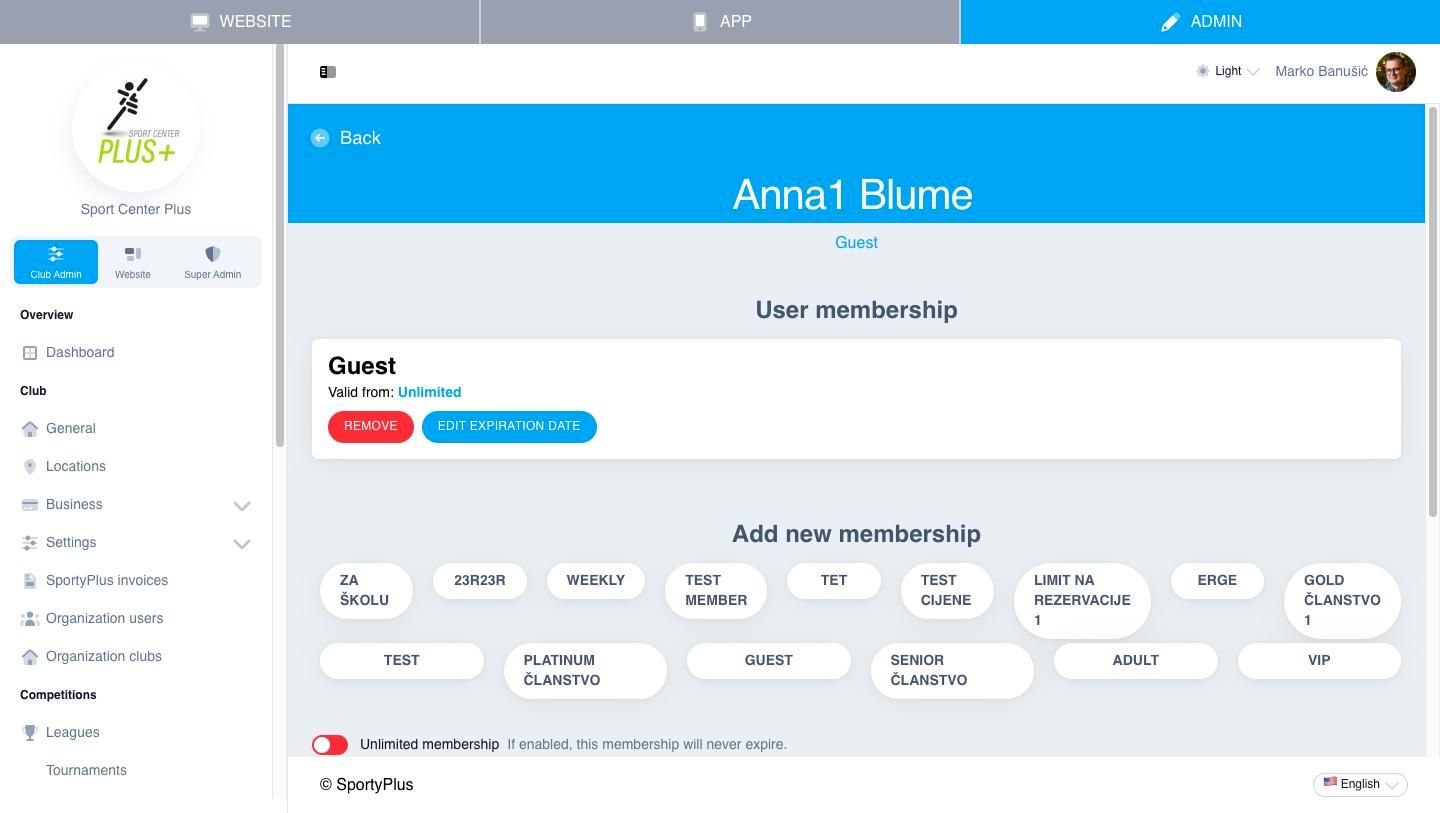Screen dimensions: 1440x813
Task: Click the user avatar photo
Action: coord(1396,72)
